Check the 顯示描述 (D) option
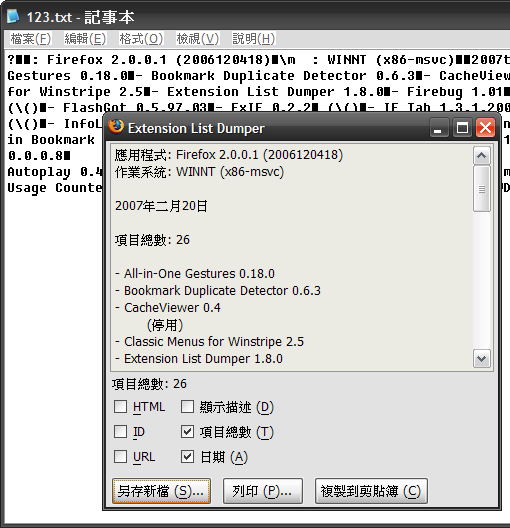Viewport: 510px width, 528px height. pos(187,406)
